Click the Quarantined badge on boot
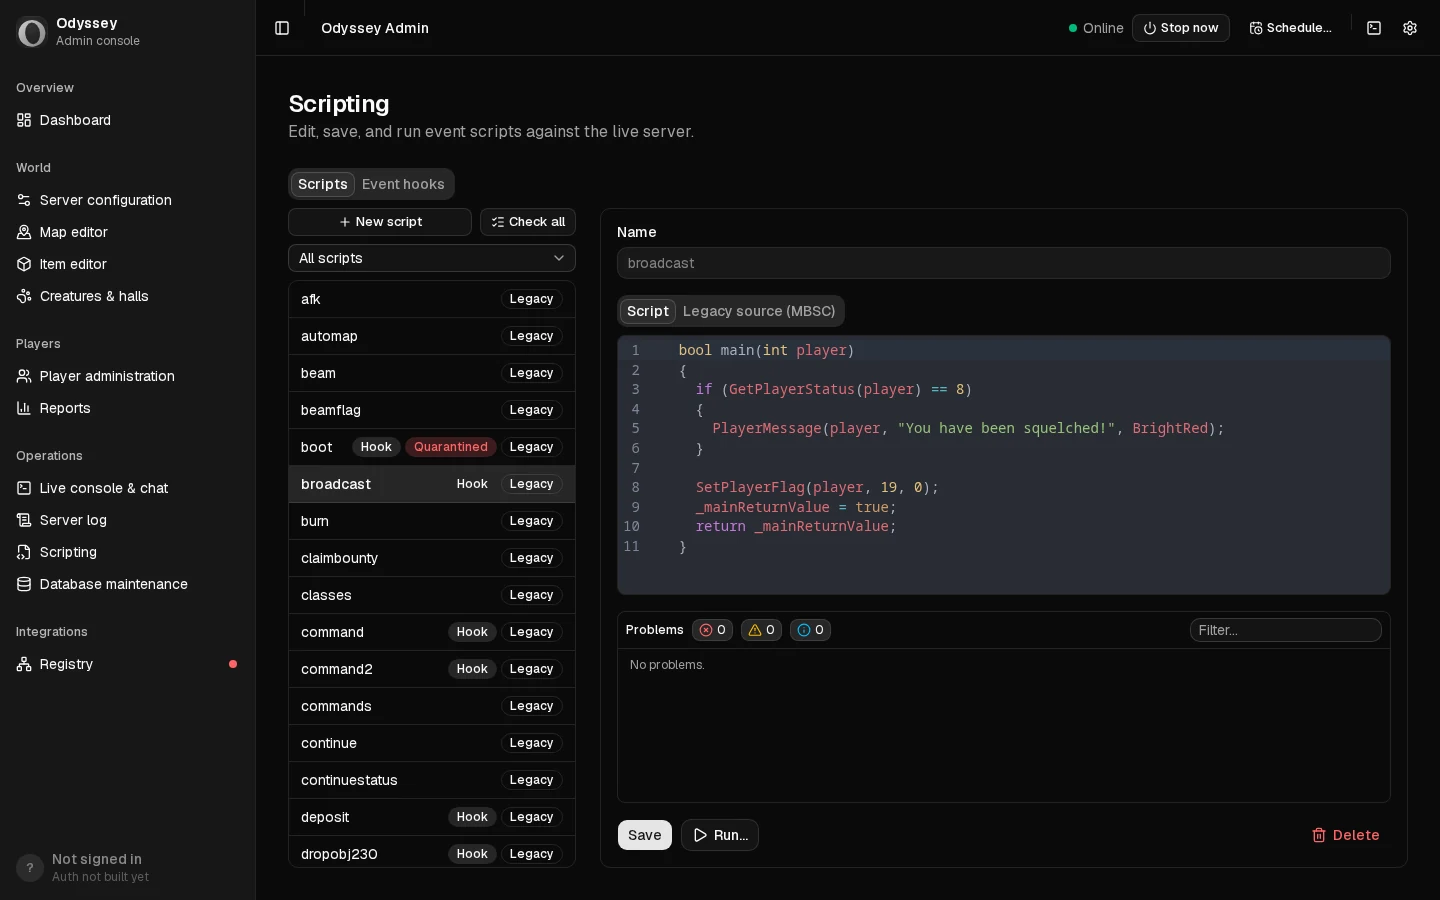The image size is (1440, 900). tap(451, 447)
